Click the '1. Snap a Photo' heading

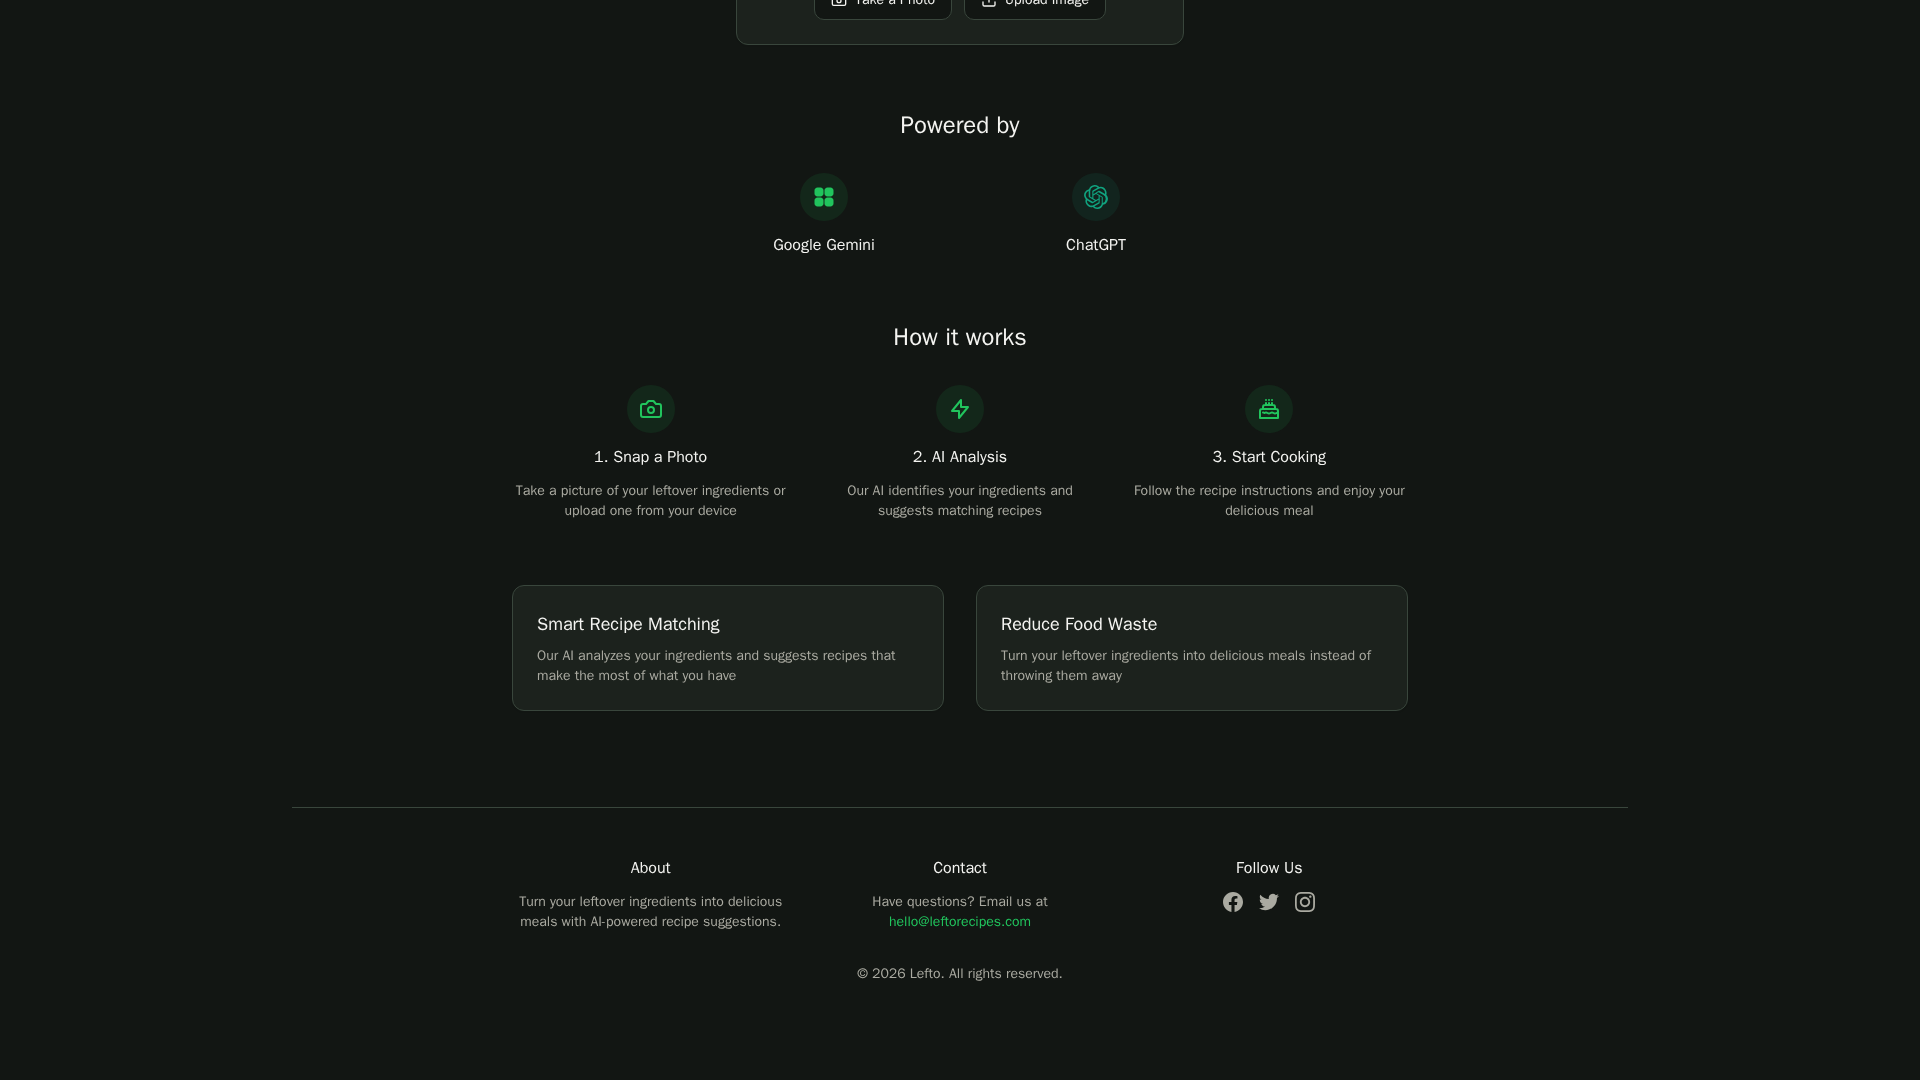coord(650,457)
